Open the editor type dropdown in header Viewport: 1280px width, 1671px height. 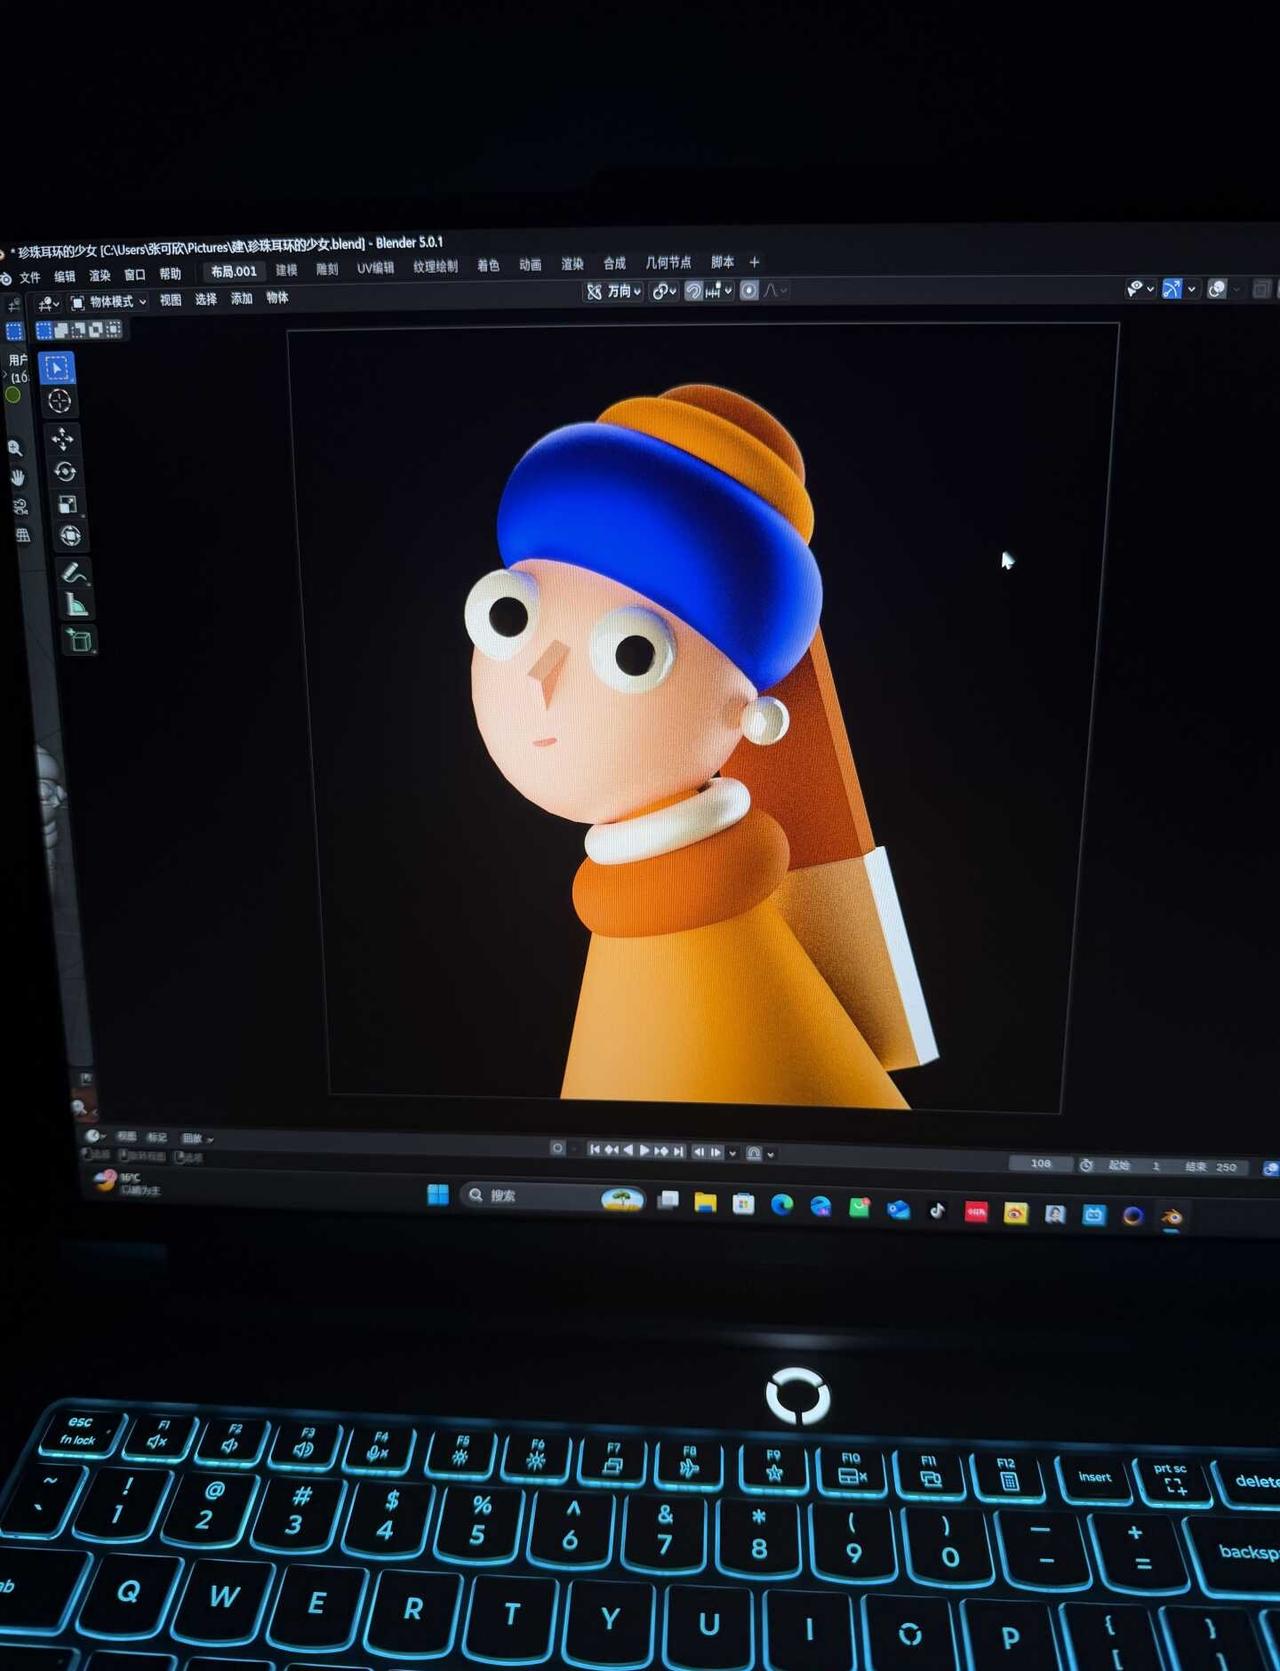click(x=47, y=303)
